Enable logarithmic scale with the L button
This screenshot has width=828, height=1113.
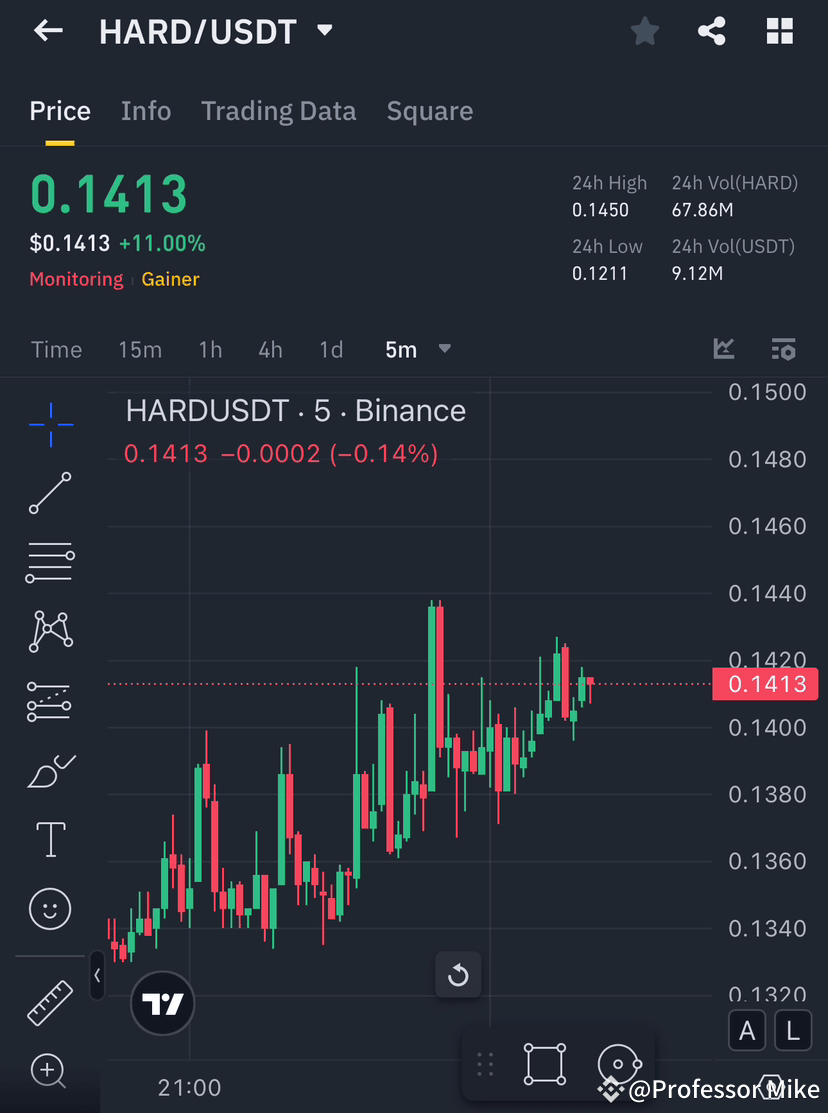(x=793, y=1030)
